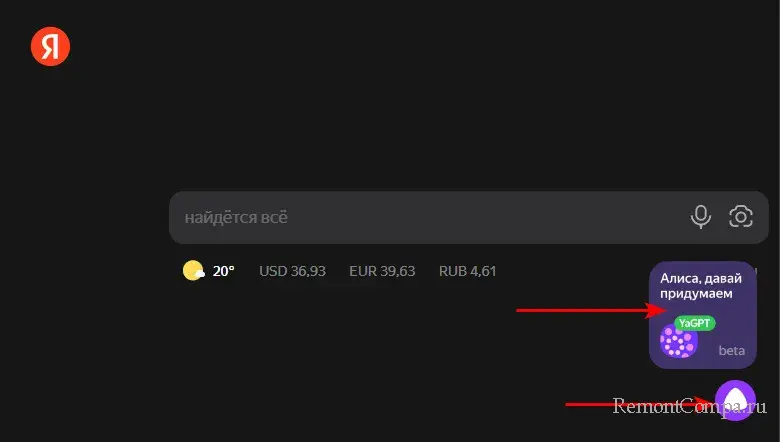The image size is (780, 442).
Task: Click the purple dotted ball in Alice card
Action: [x=678, y=341]
